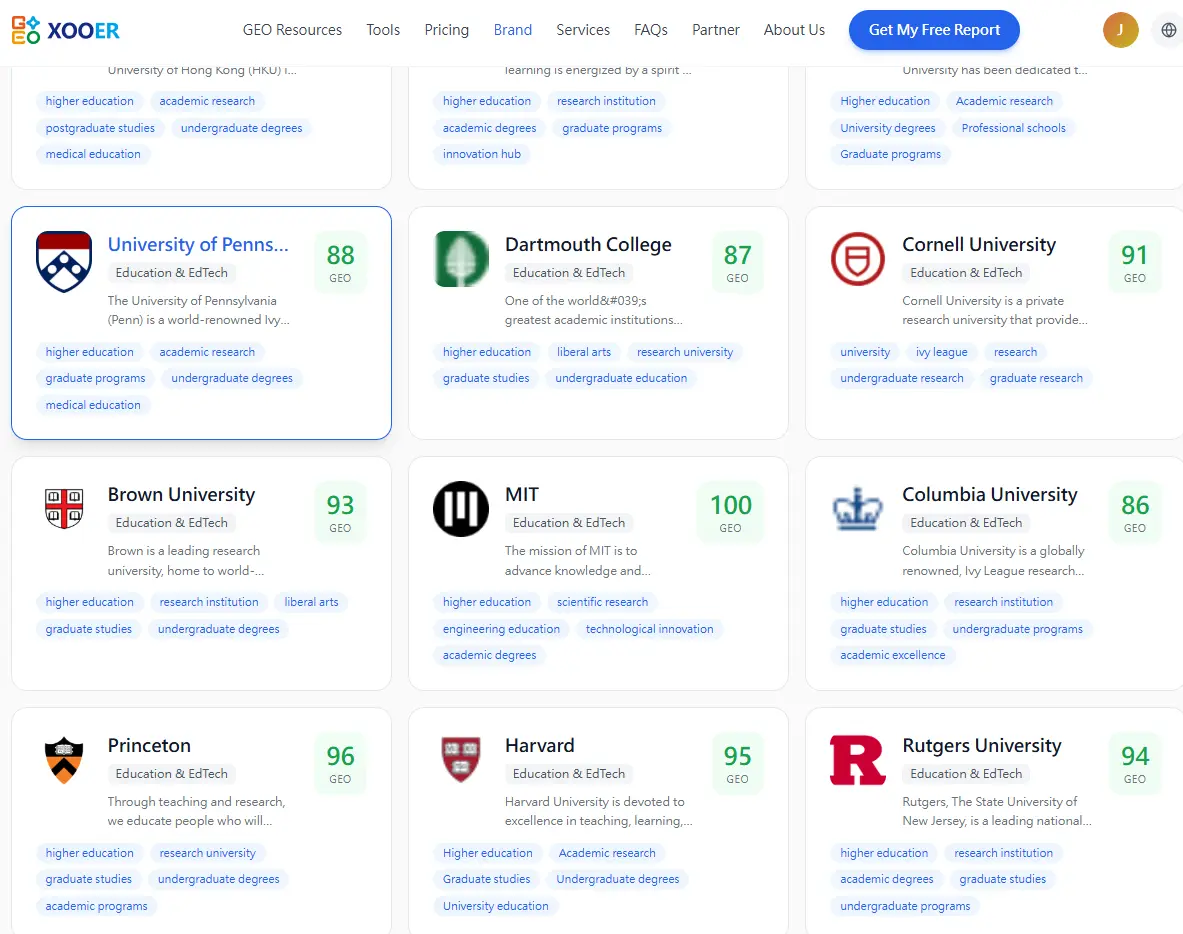Click Columbia's 86 GEO score badge
This screenshot has height=934, width=1183.
[x=1135, y=512]
